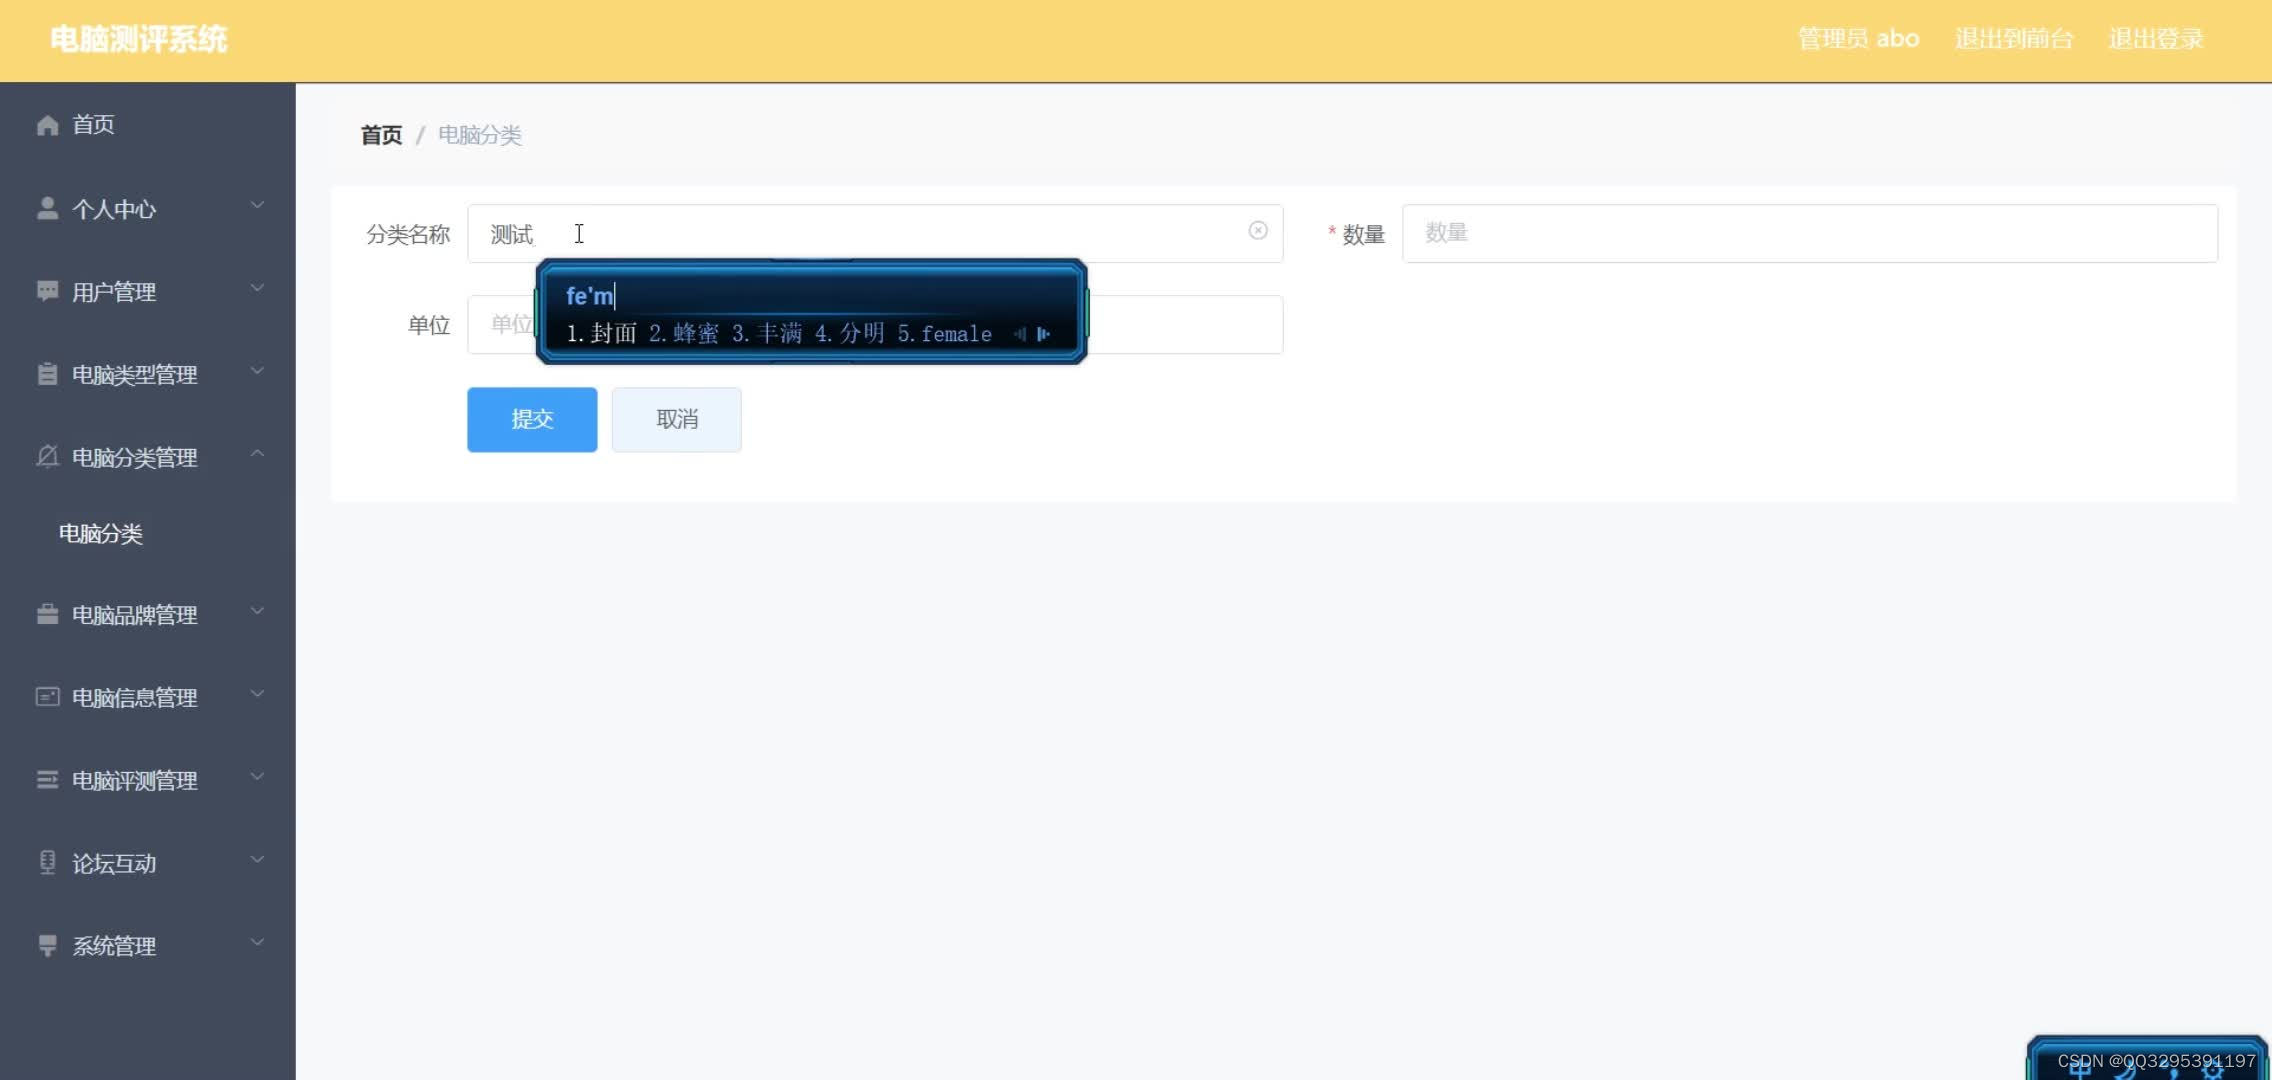Collapse the 电脑分类管理 chevron
This screenshot has height=1080, width=2272.
click(257, 453)
